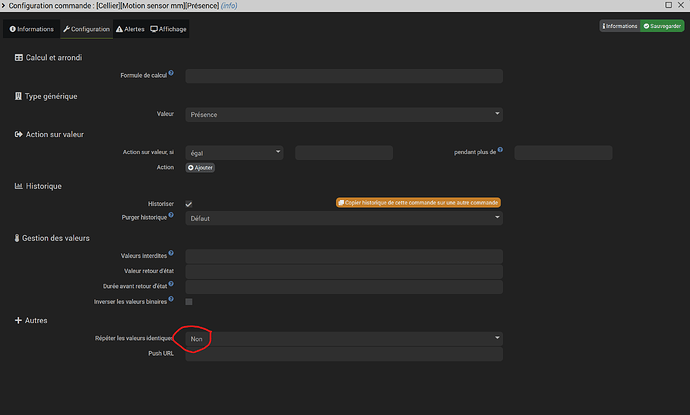Click the green Sauvegarder button
Screen dimensions: 690x415
[x=662, y=26]
